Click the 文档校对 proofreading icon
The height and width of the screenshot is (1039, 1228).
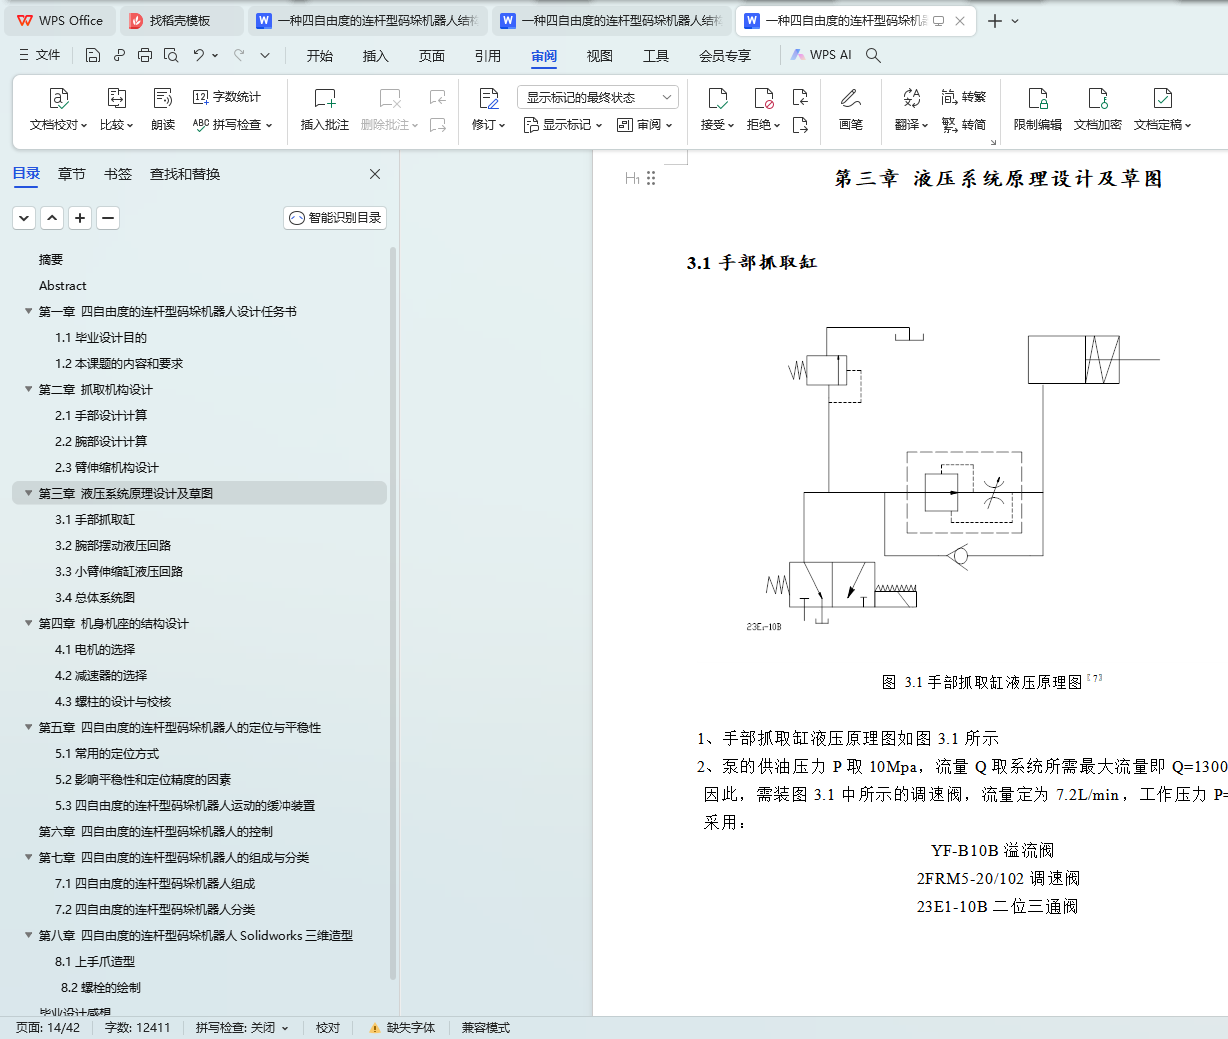click(59, 98)
